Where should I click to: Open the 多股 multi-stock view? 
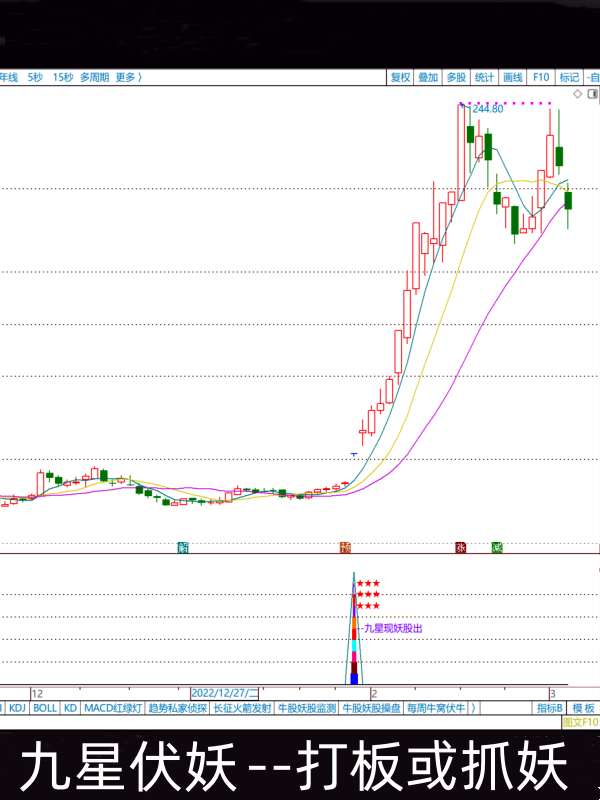(x=456, y=78)
